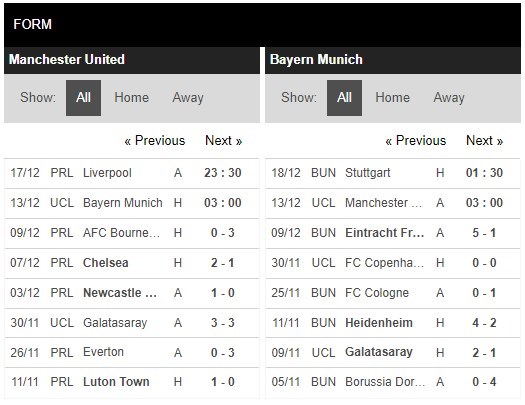Go to Previous Manchester United fixtures
The width and height of the screenshot is (525, 405).
(x=155, y=141)
